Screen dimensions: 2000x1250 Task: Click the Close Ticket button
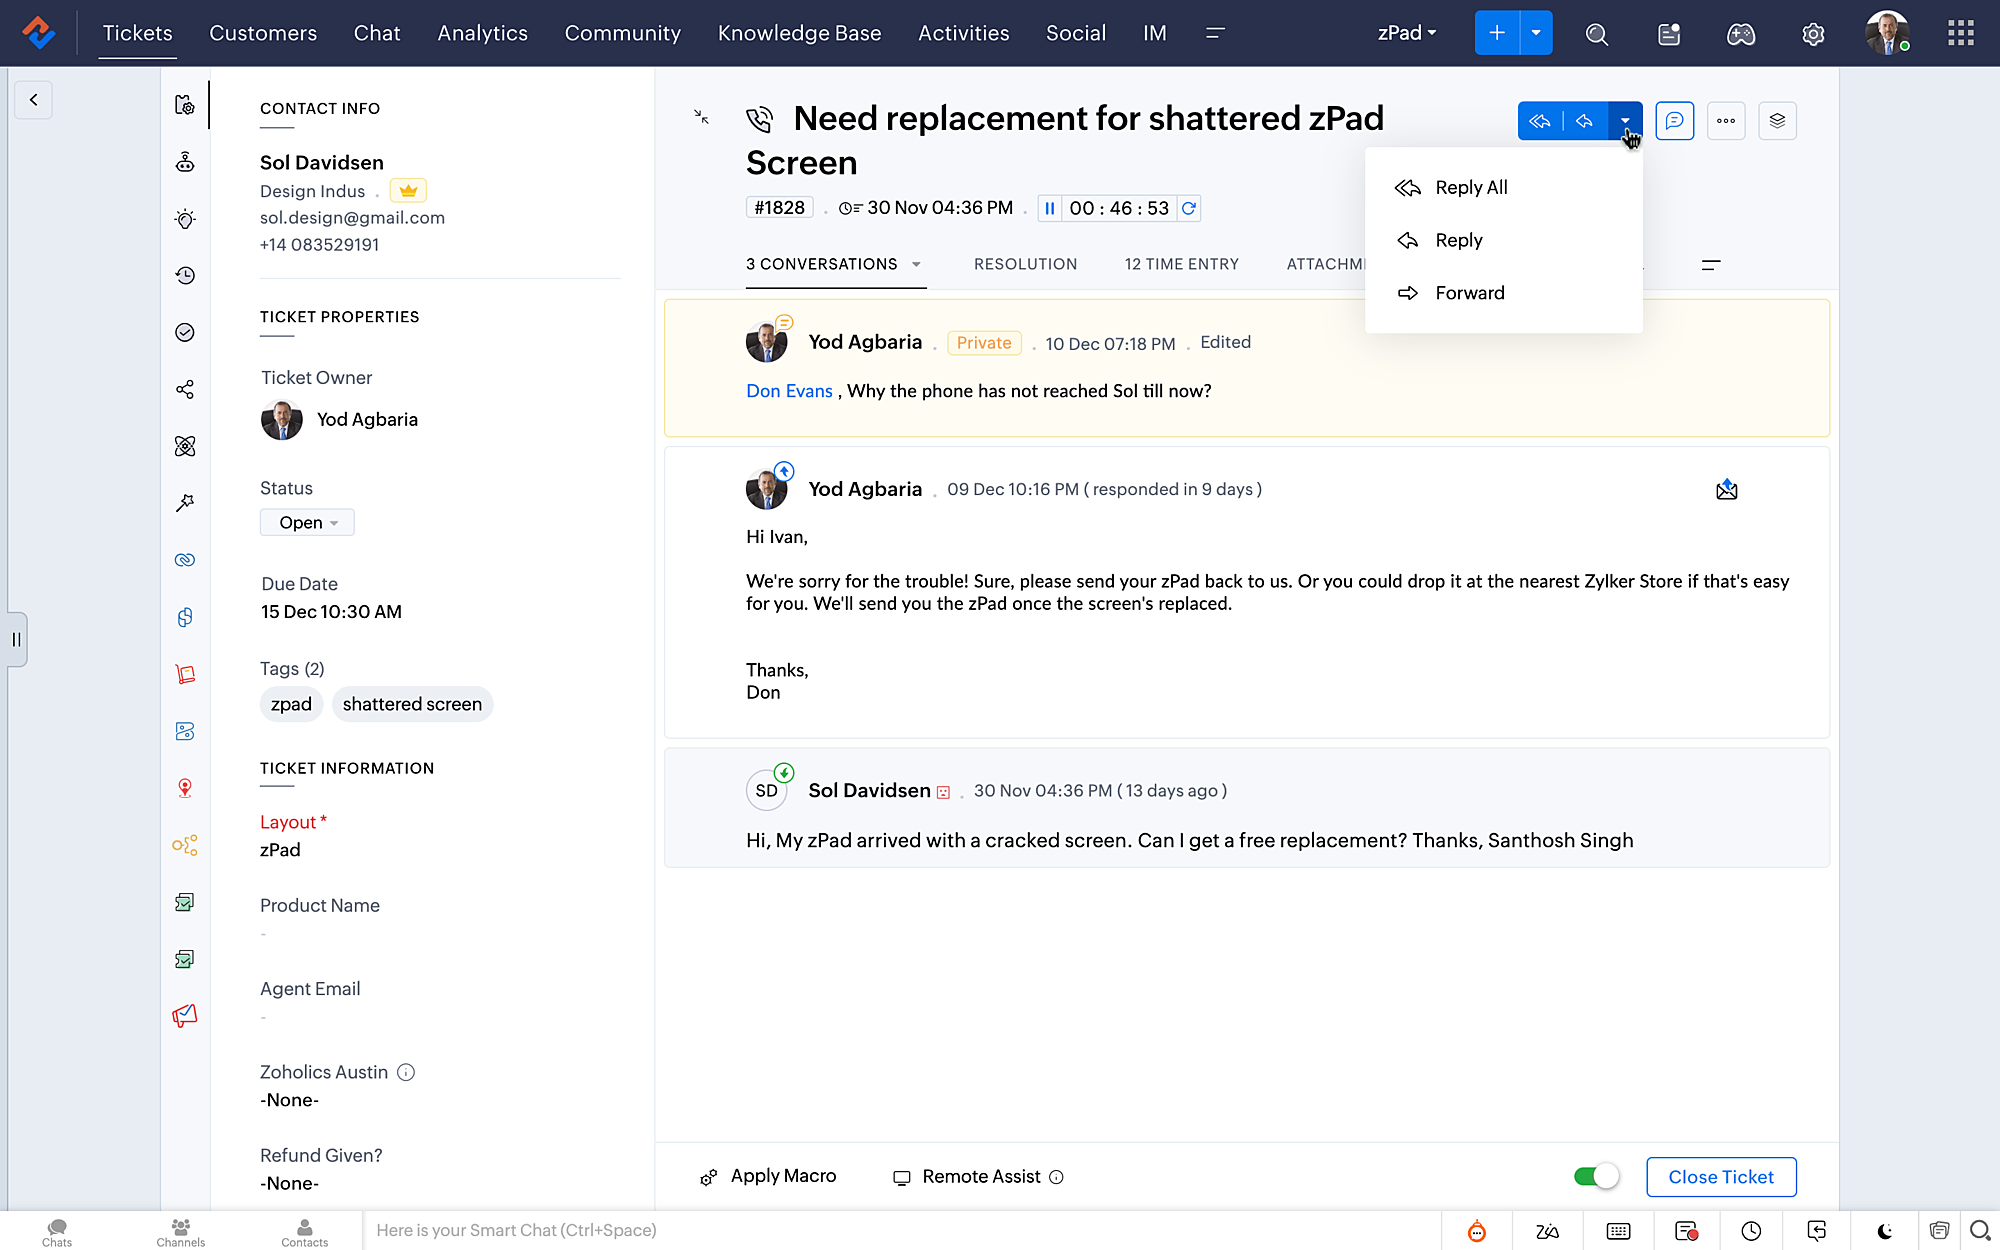pyautogui.click(x=1720, y=1177)
